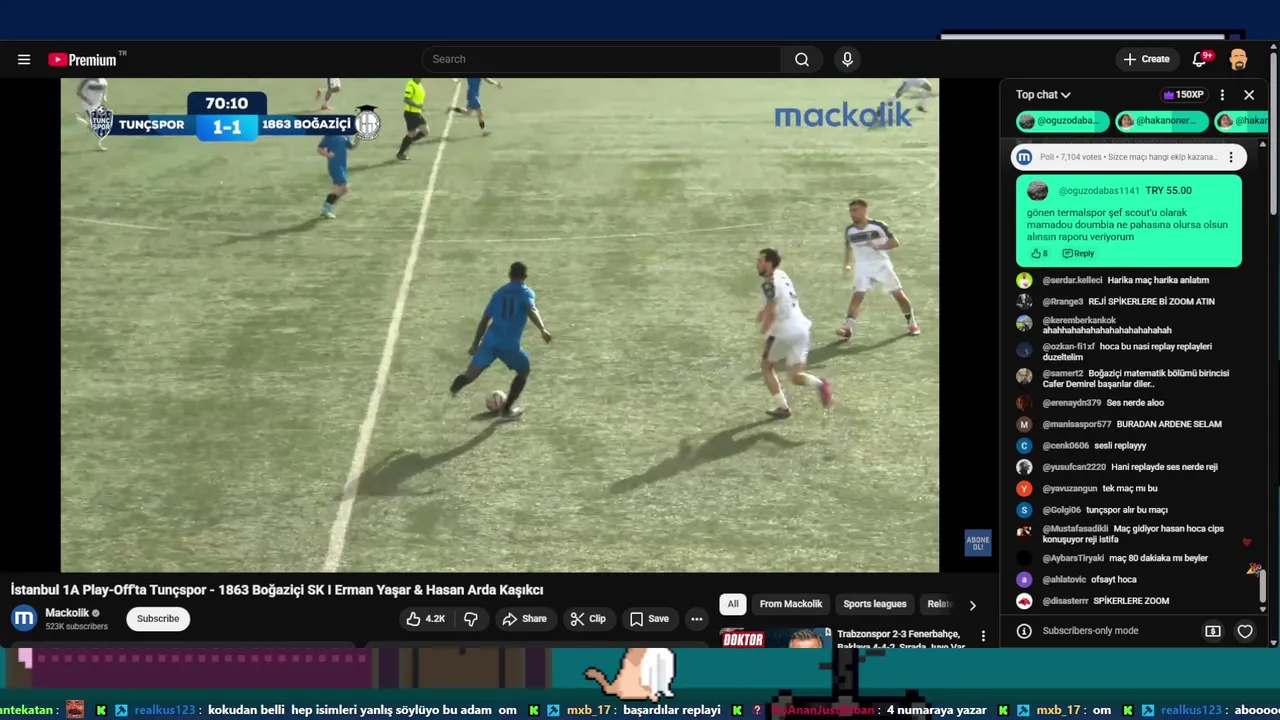Clip the video

pos(588,619)
